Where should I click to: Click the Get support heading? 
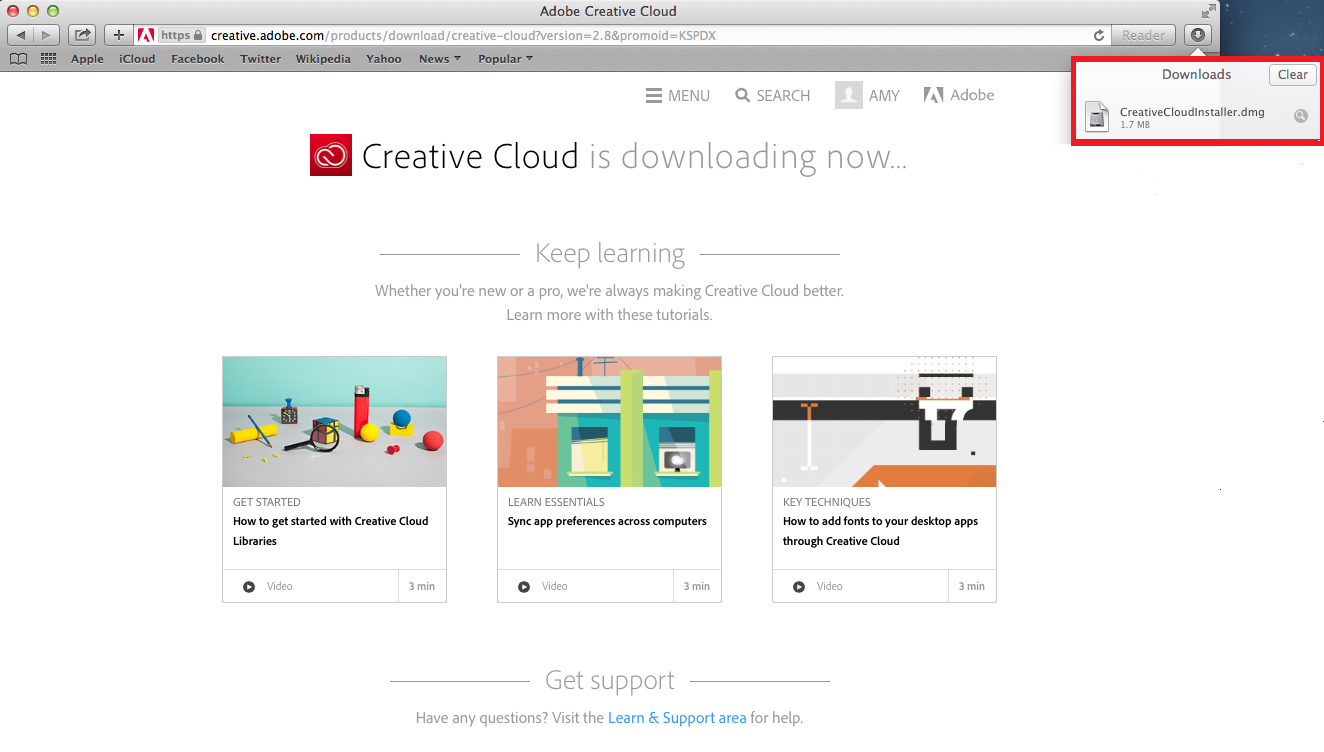(x=610, y=680)
